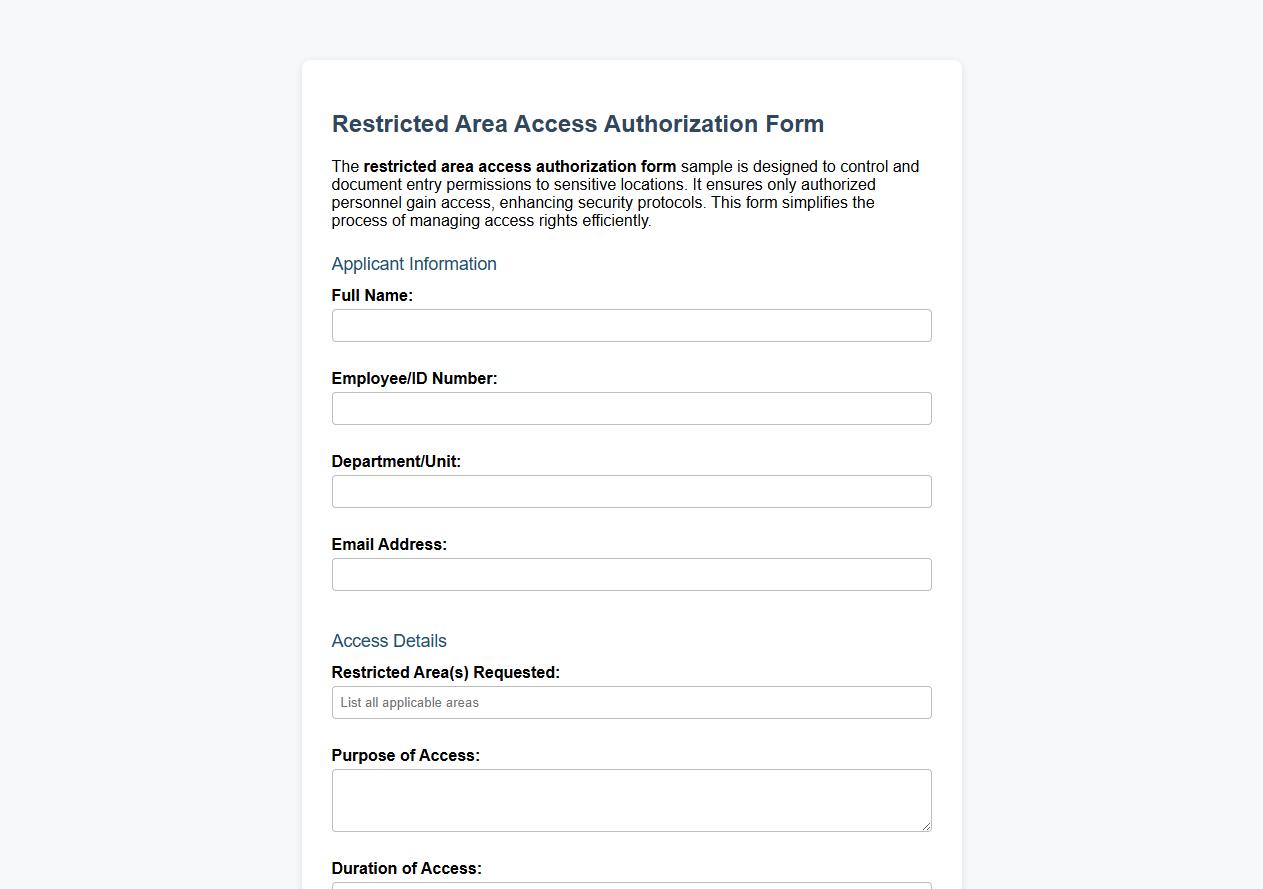The image size is (1263, 889).
Task: Click the 'Applicant Information' section heading
Action: (413, 264)
